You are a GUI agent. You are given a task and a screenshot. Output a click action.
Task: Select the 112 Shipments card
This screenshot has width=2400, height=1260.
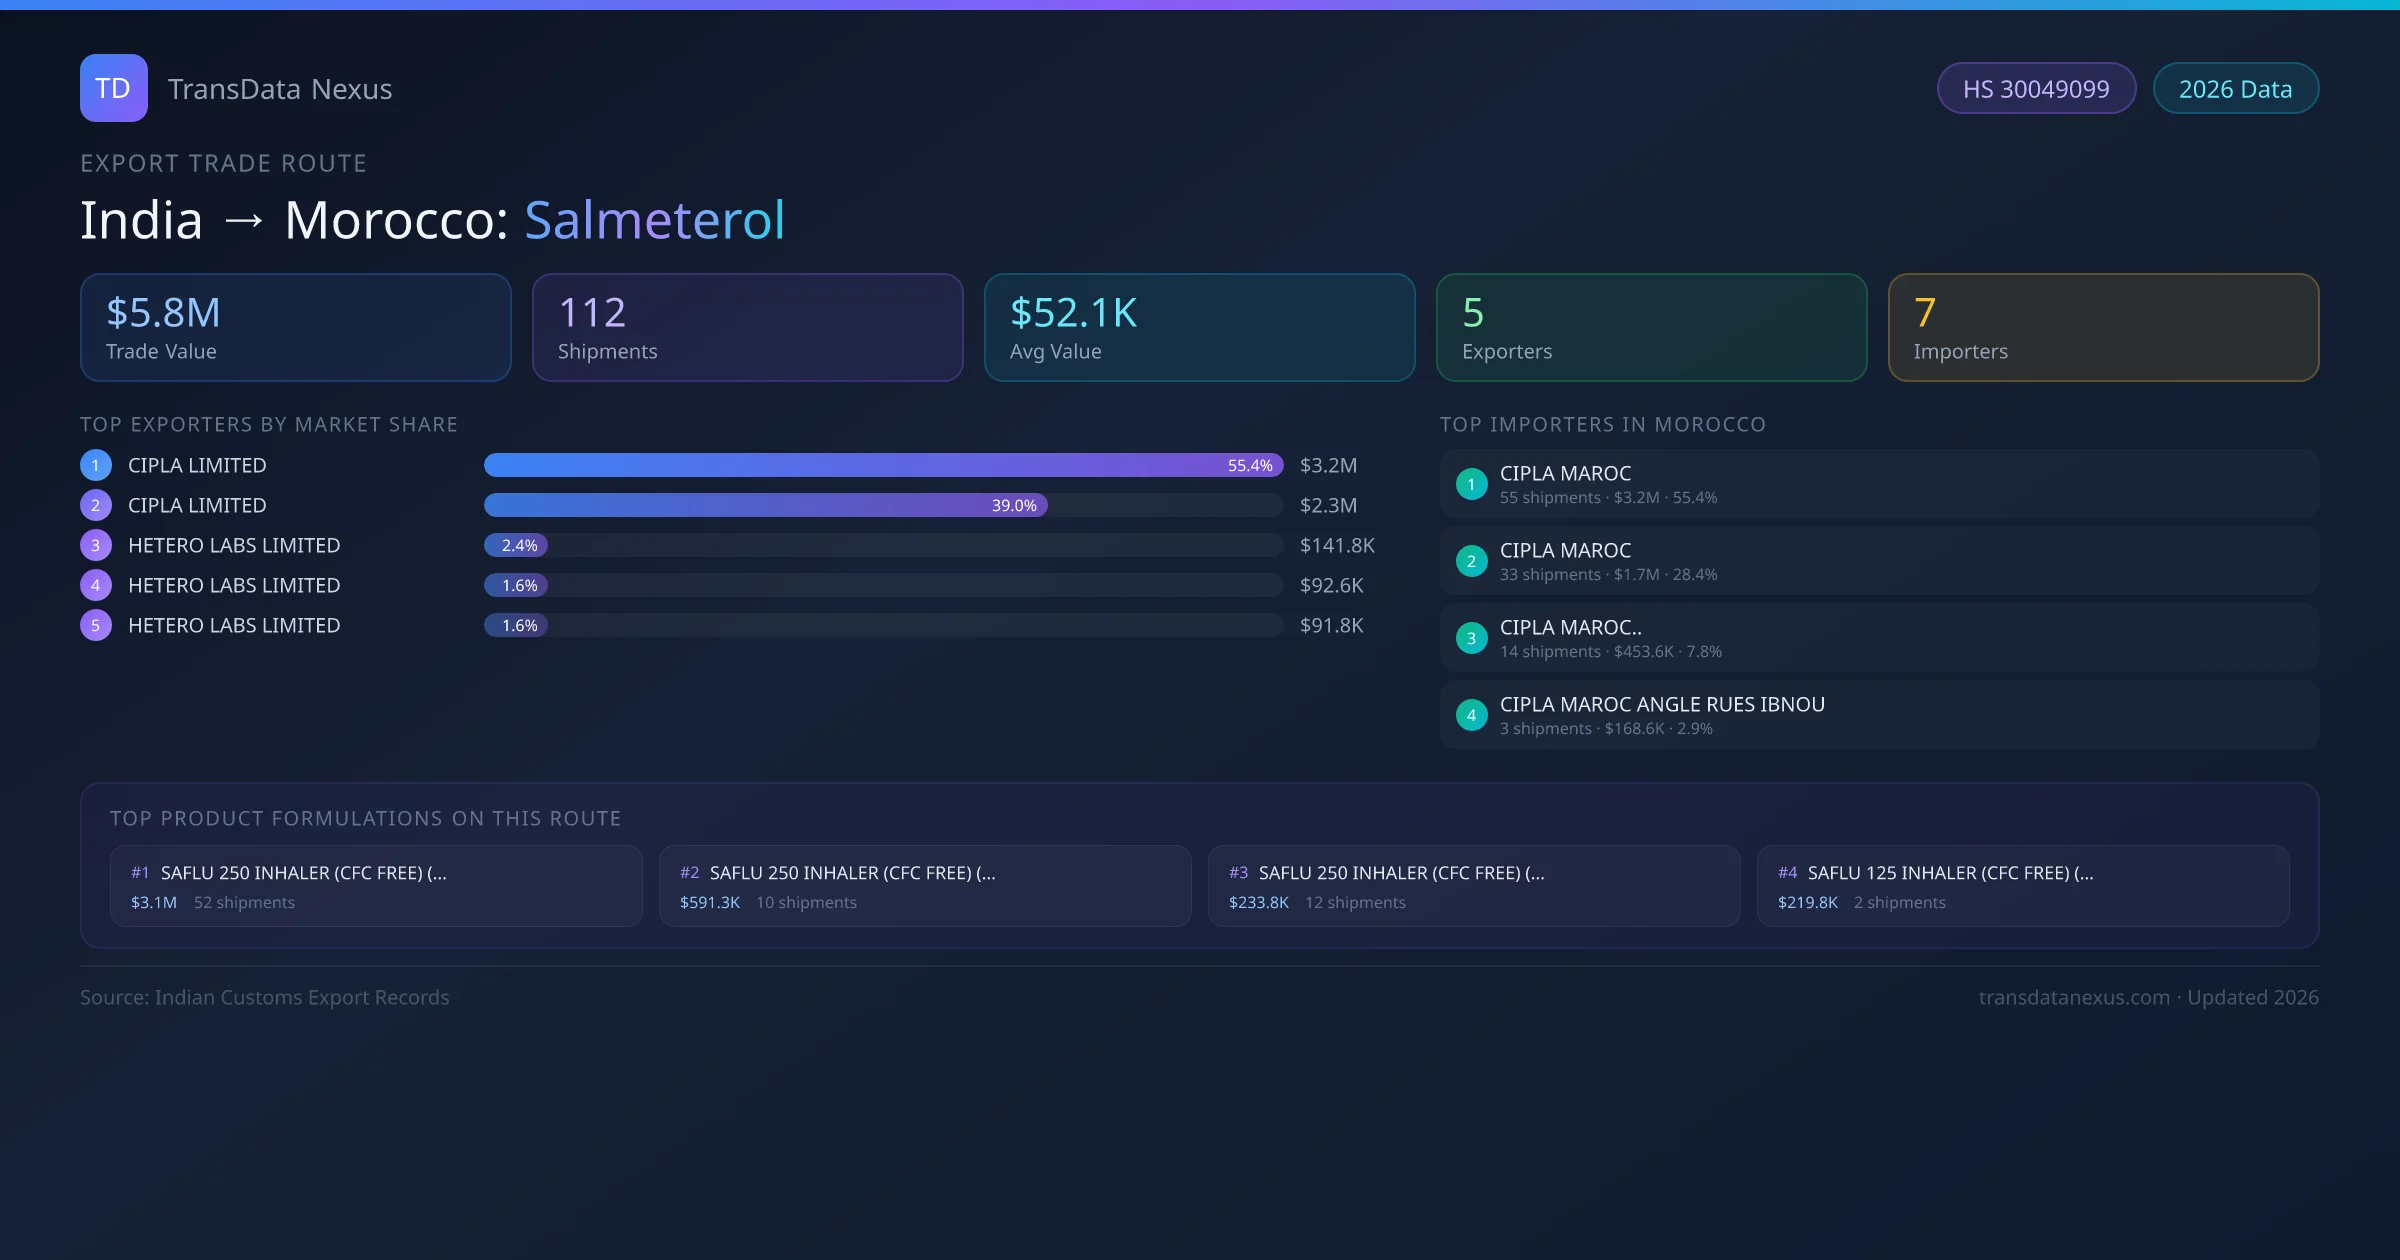click(x=747, y=327)
